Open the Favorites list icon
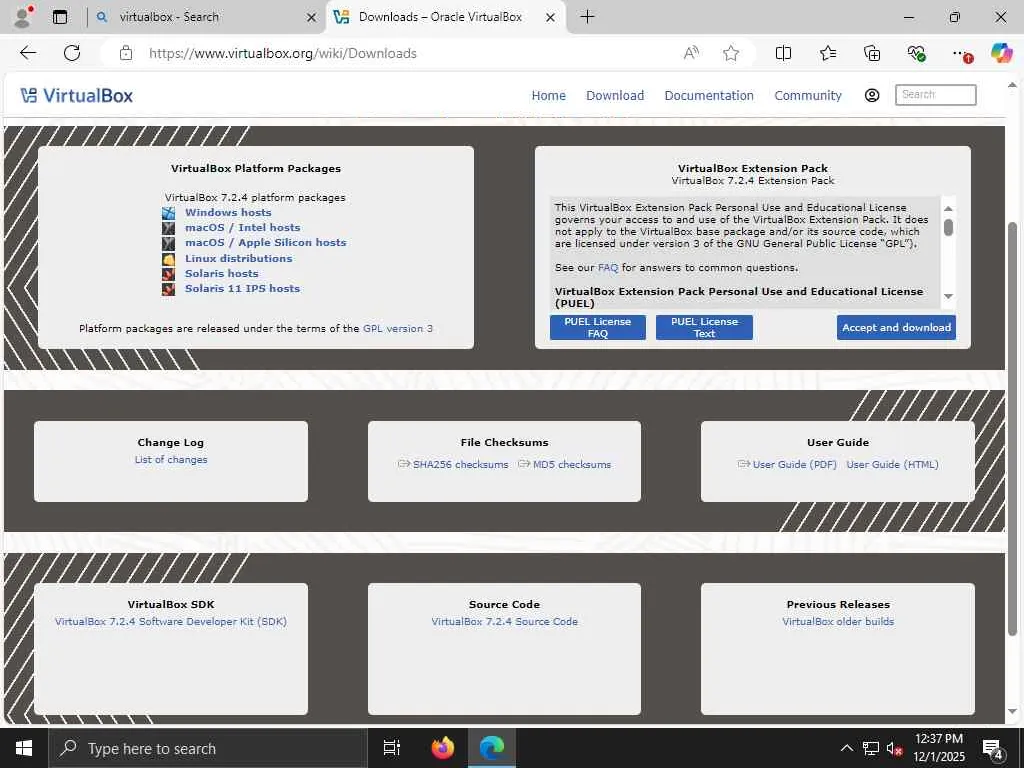 pos(827,53)
